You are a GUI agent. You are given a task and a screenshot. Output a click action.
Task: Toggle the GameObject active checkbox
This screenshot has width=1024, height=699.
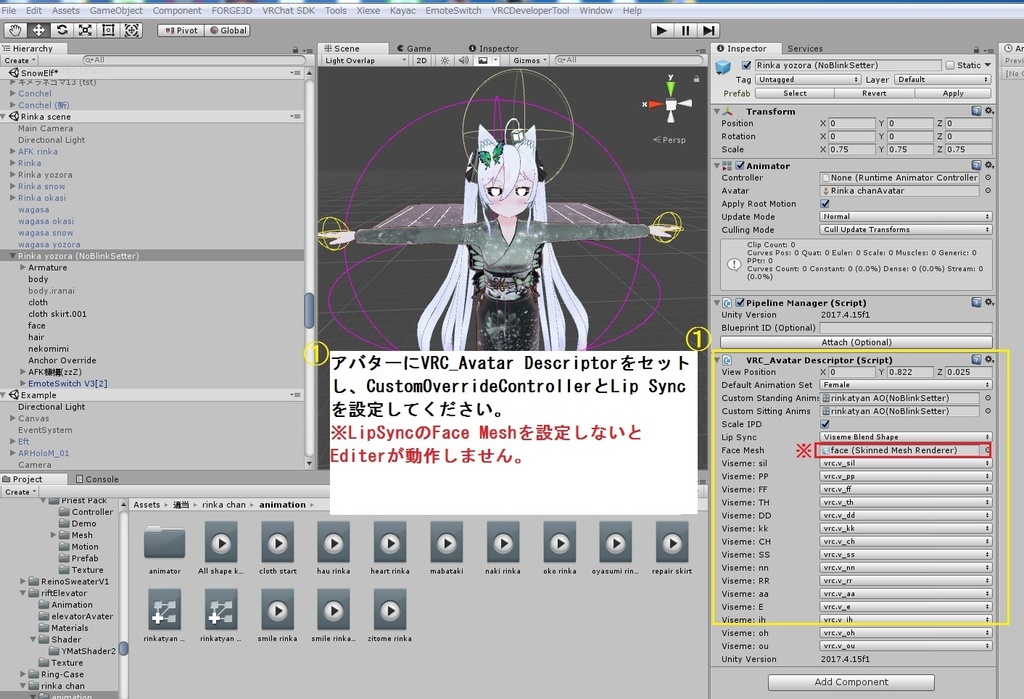(x=746, y=65)
